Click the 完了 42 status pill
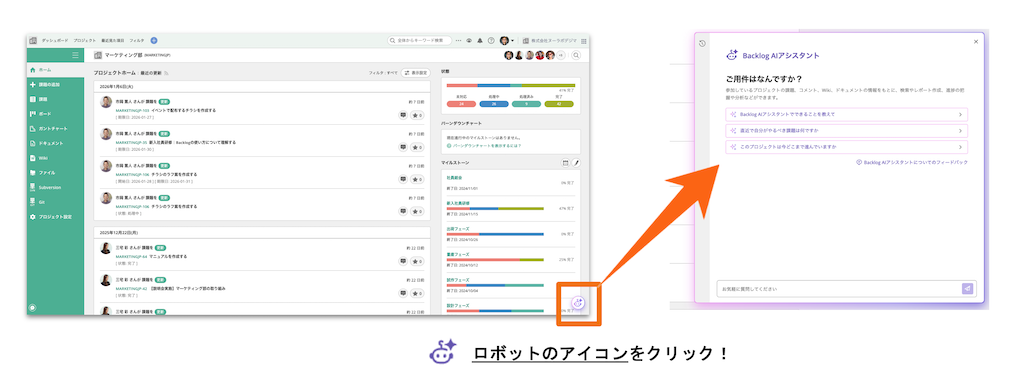This screenshot has height=374, width=1024. (x=558, y=104)
